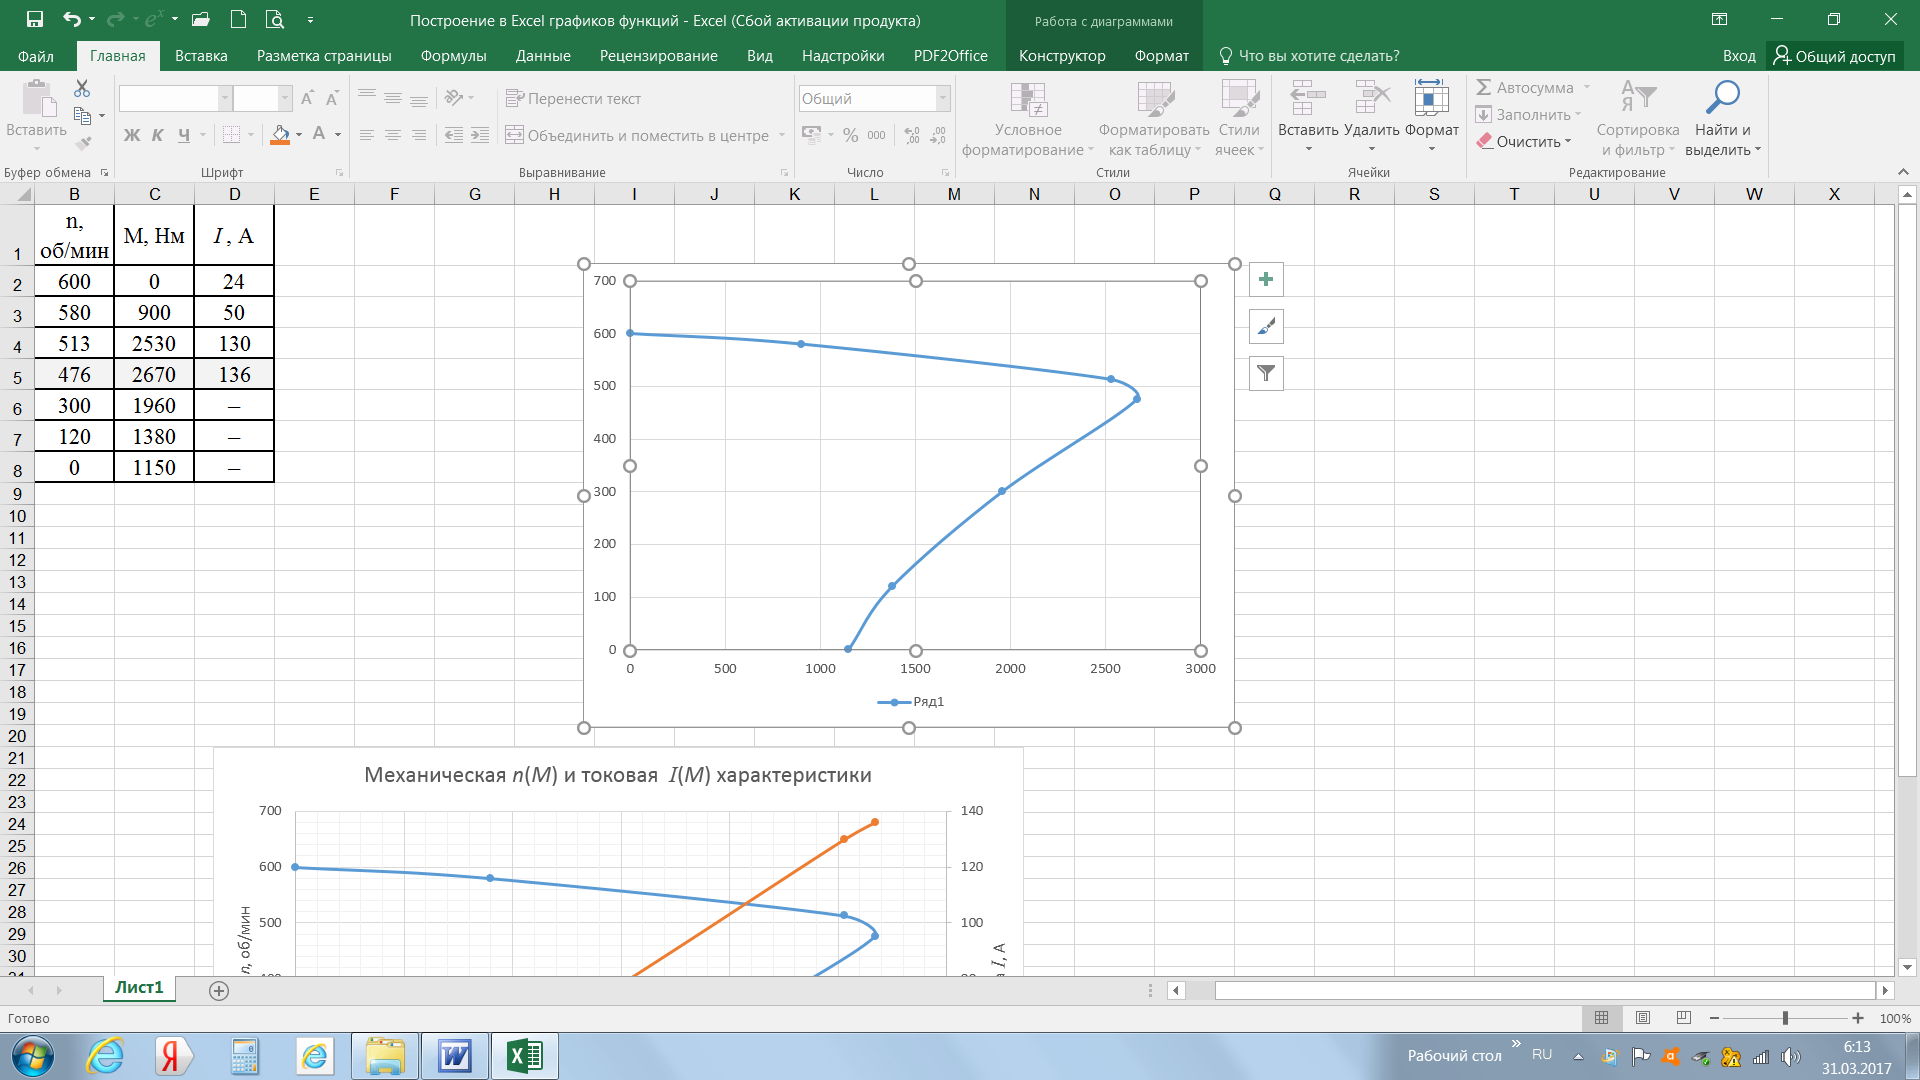Image resolution: width=1920 pixels, height=1080 pixels.
Task: Collapse the ribbon with the chevron
Action: coord(1903,172)
